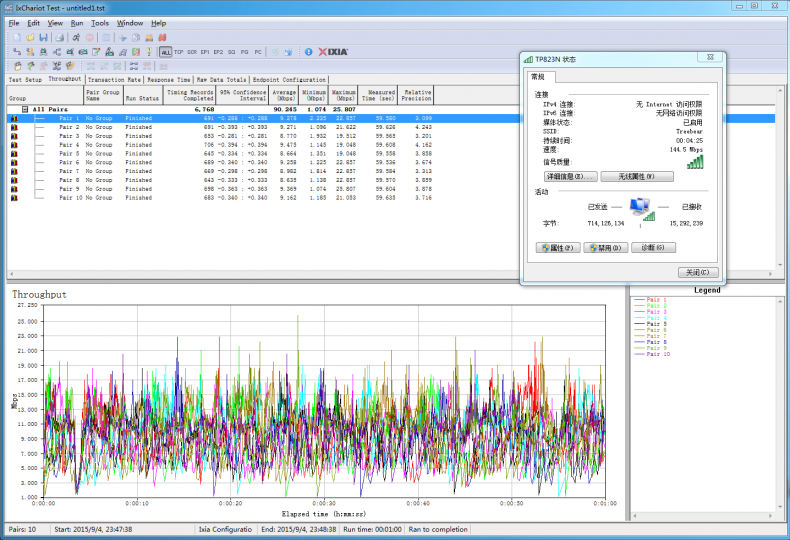
Task: Collapse the All Pairs tree group
Action: [25, 109]
